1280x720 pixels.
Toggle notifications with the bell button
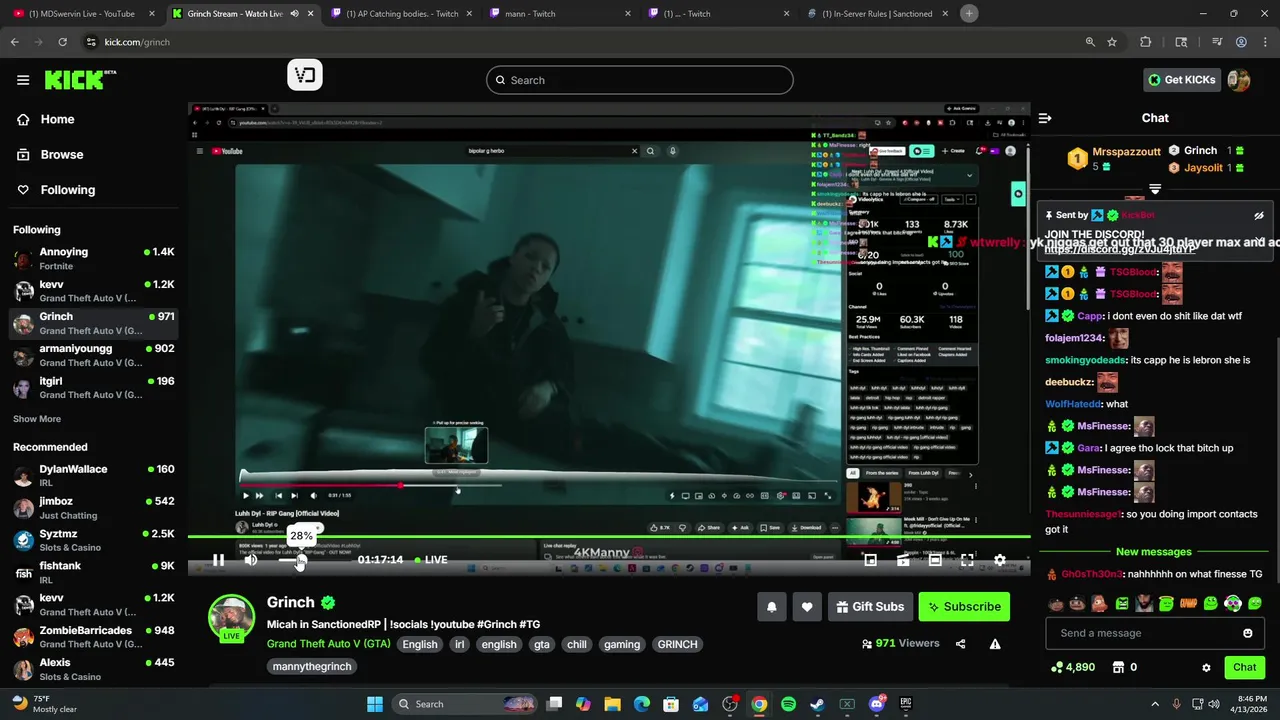point(772,606)
